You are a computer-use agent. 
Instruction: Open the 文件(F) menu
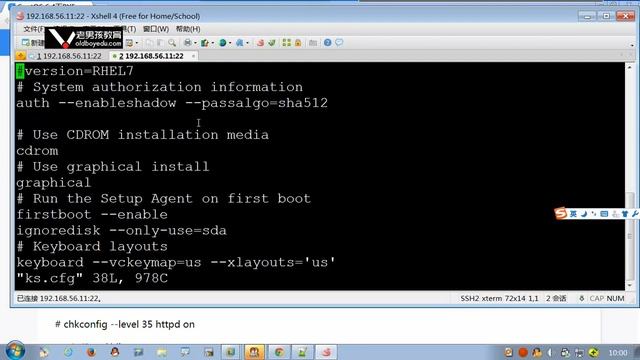(33, 29)
